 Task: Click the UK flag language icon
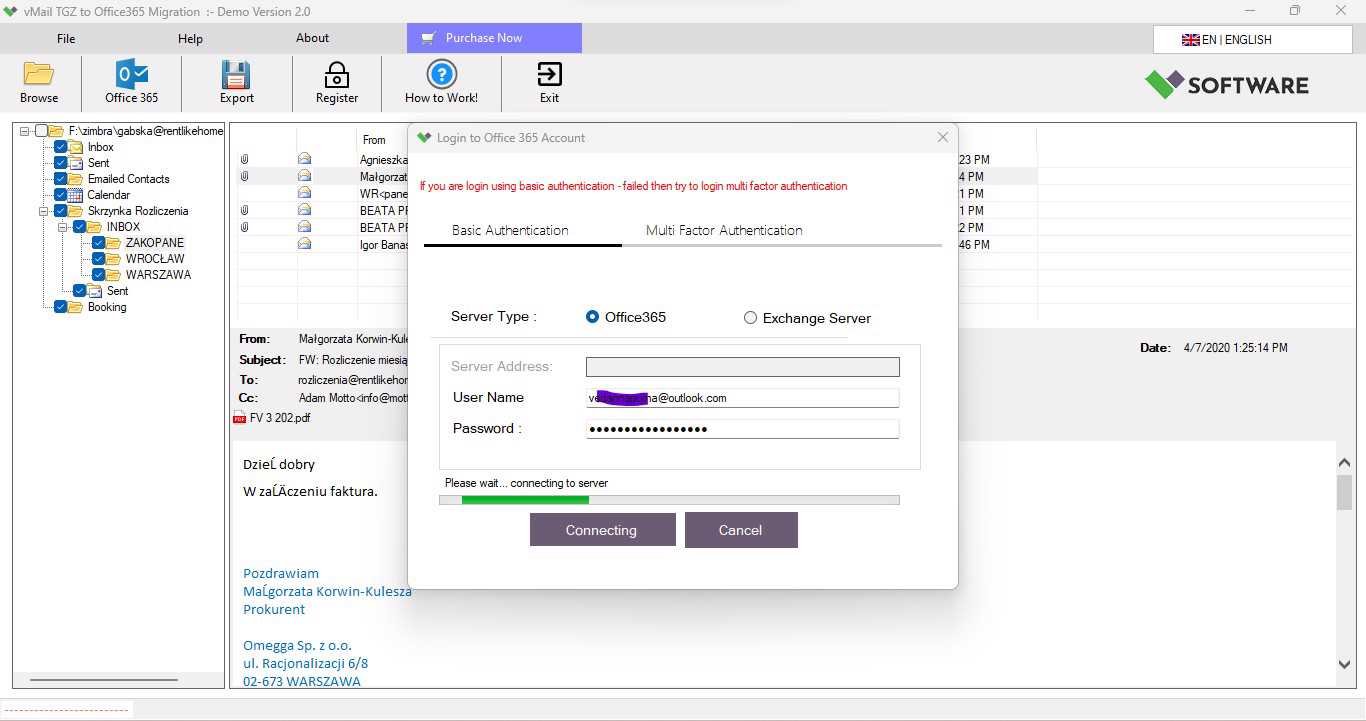(x=1190, y=40)
